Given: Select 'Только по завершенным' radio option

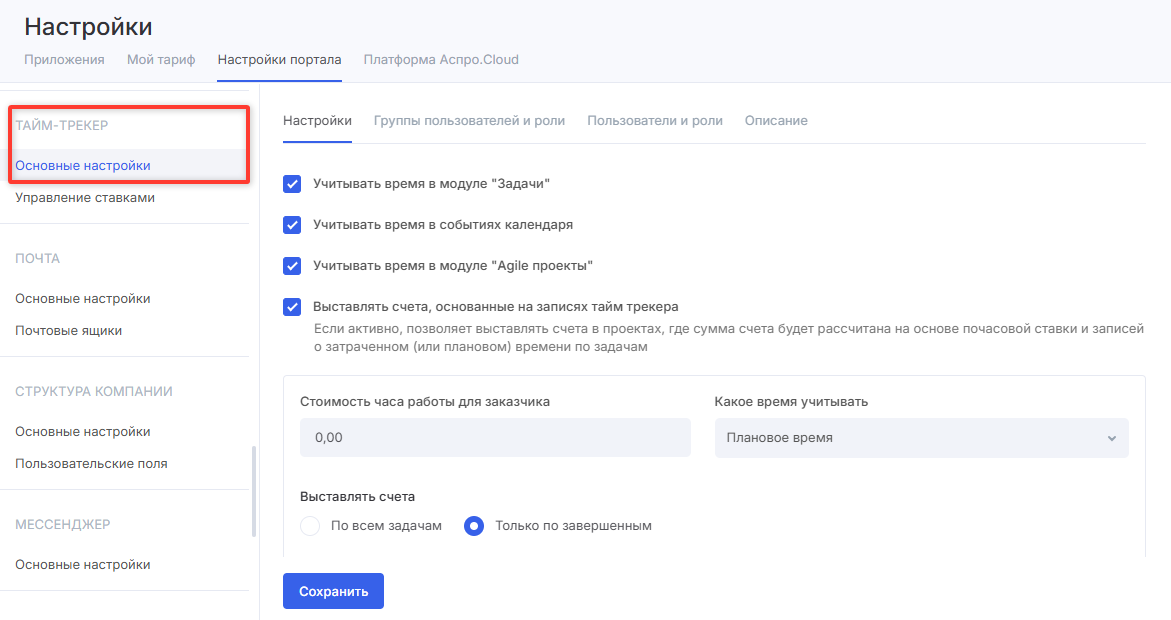Looking at the screenshot, I should [474, 526].
